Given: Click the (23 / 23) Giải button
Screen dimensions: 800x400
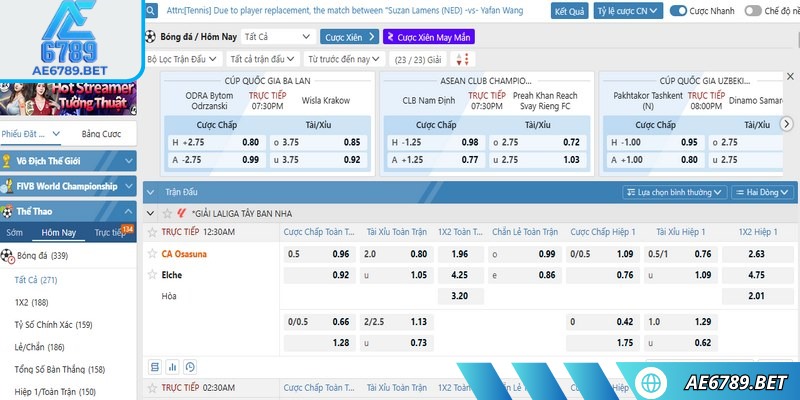Looking at the screenshot, I should (418, 59).
